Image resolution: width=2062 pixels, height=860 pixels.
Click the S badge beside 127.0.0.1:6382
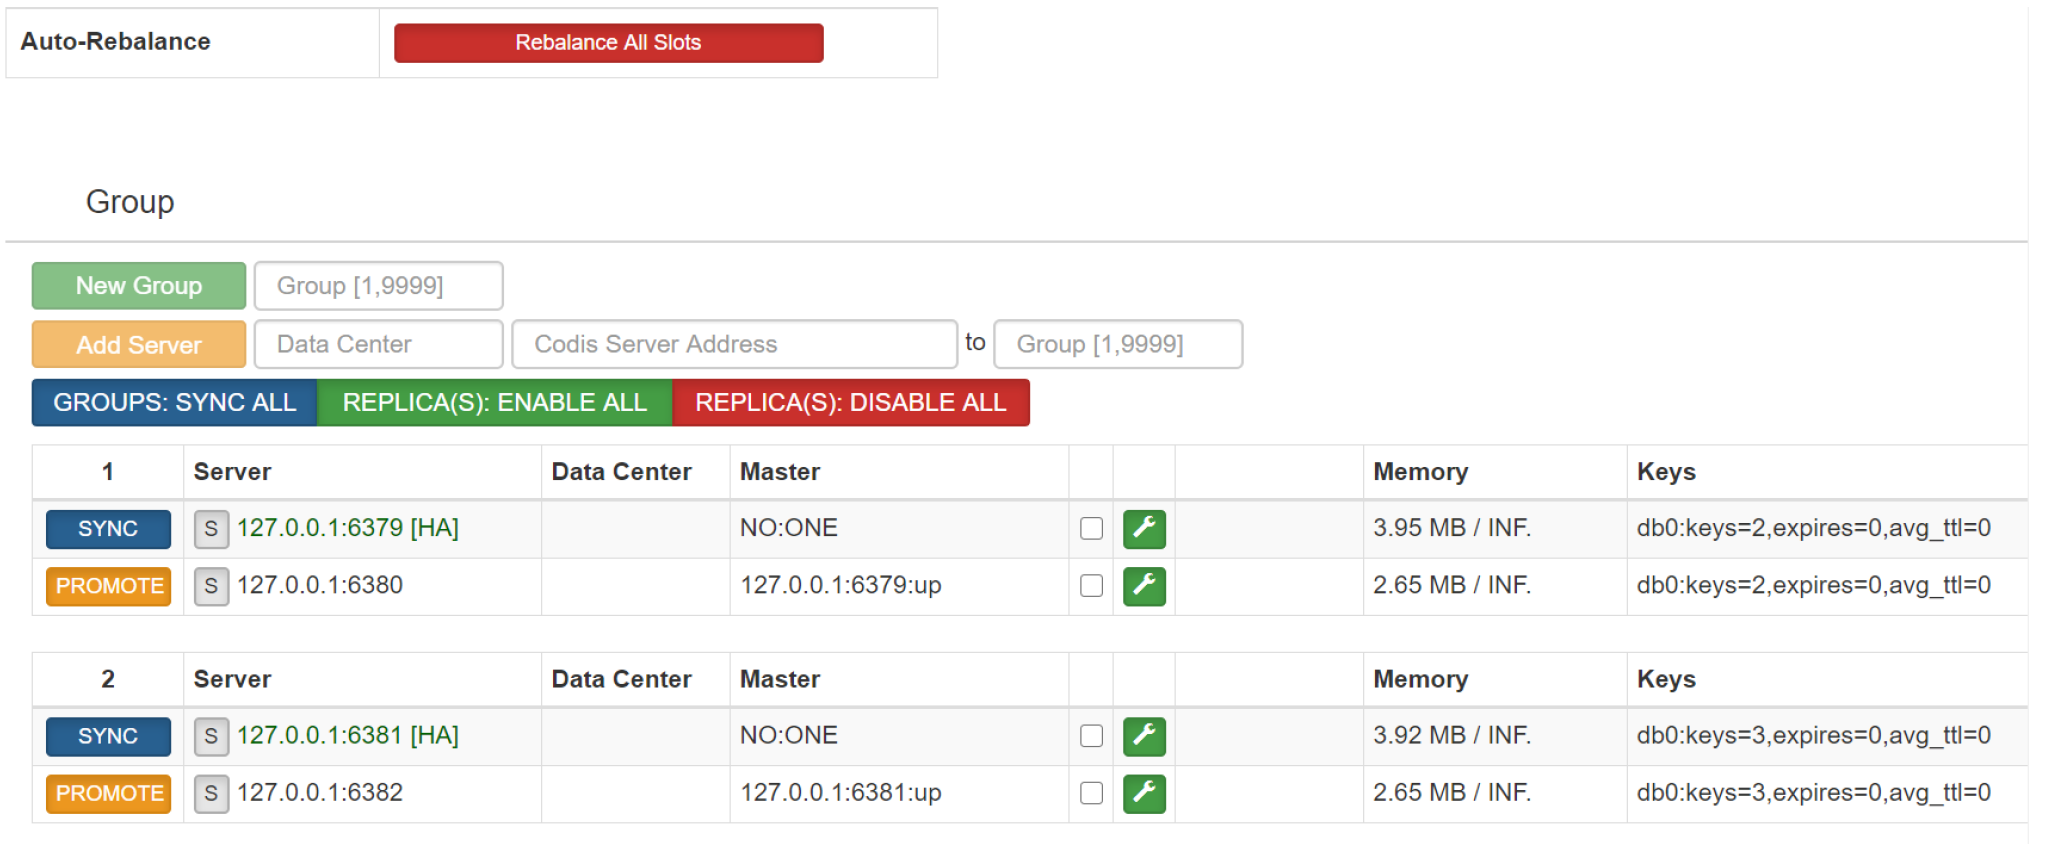coord(211,794)
